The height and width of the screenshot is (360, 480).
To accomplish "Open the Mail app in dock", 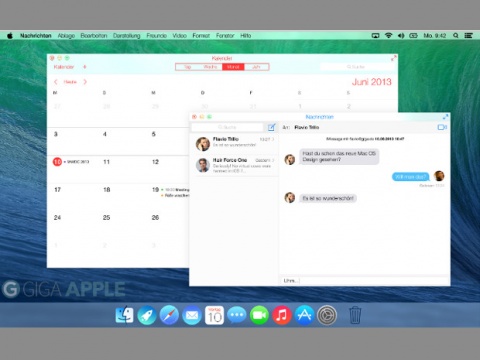I will coord(192,315).
